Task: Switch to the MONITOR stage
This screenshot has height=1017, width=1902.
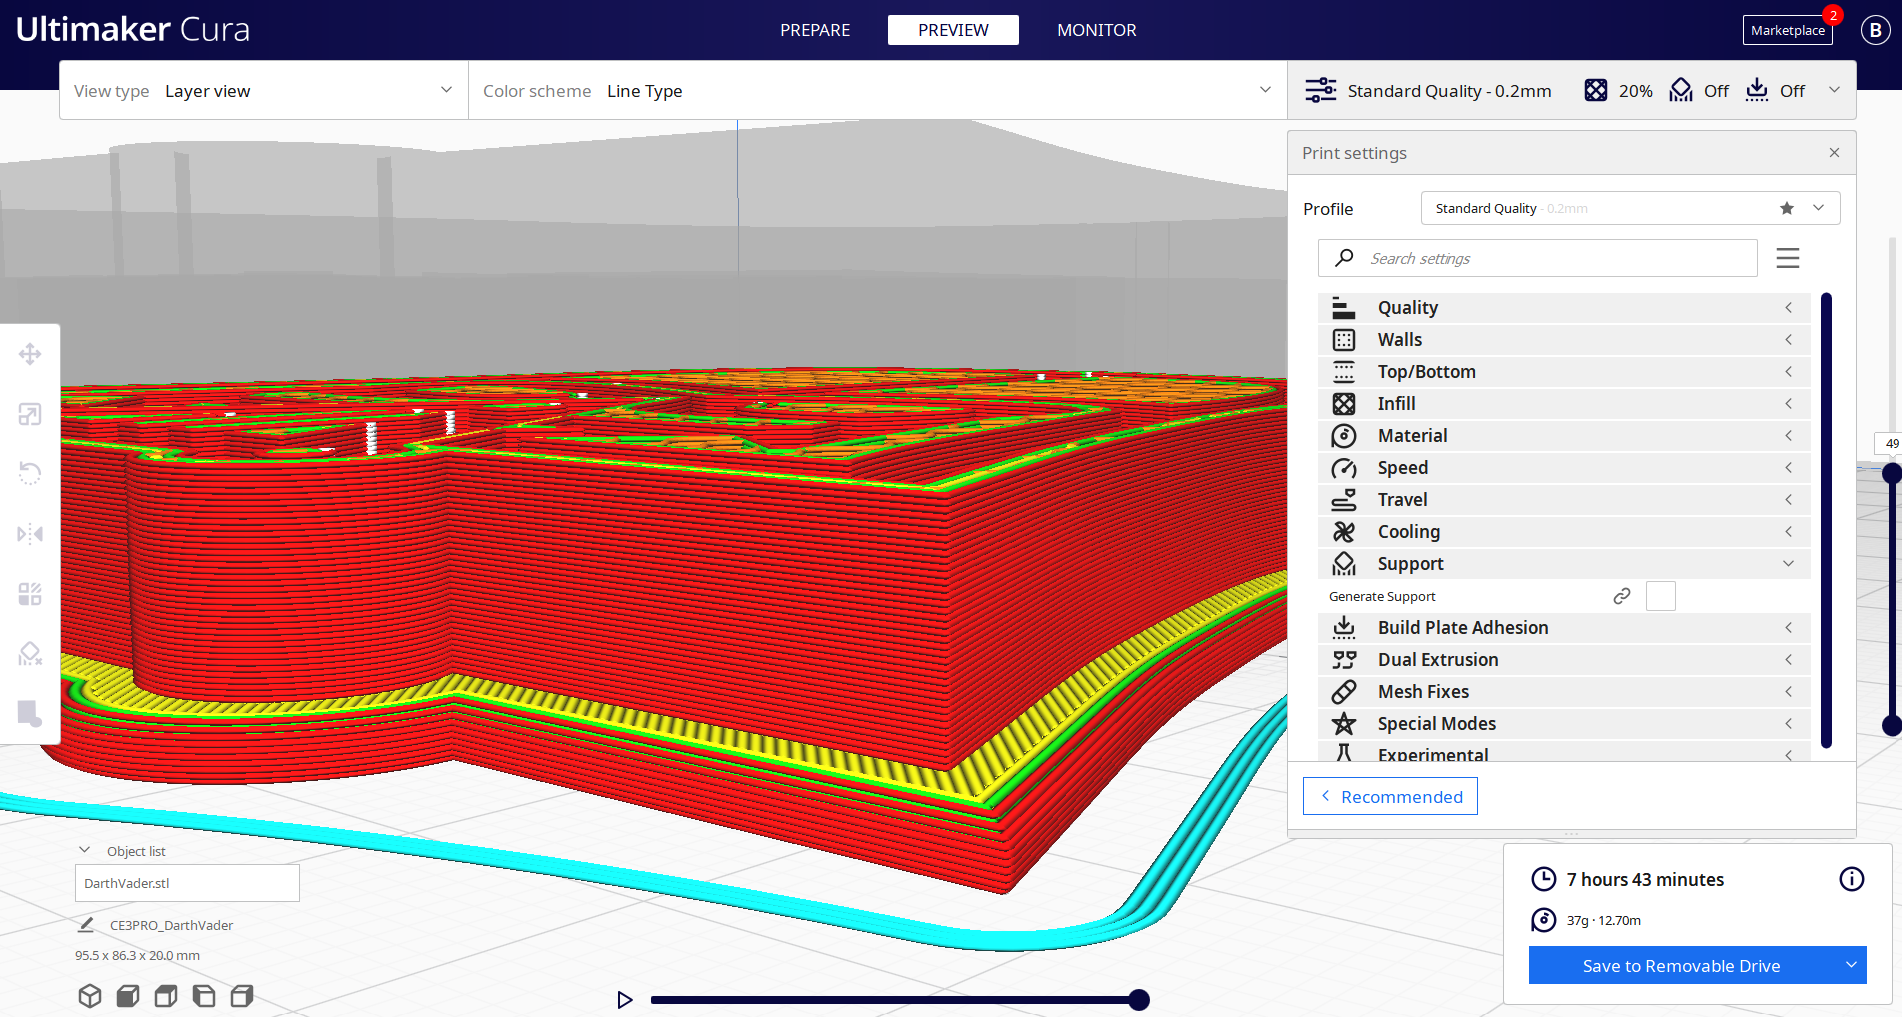Action: coord(1097,30)
